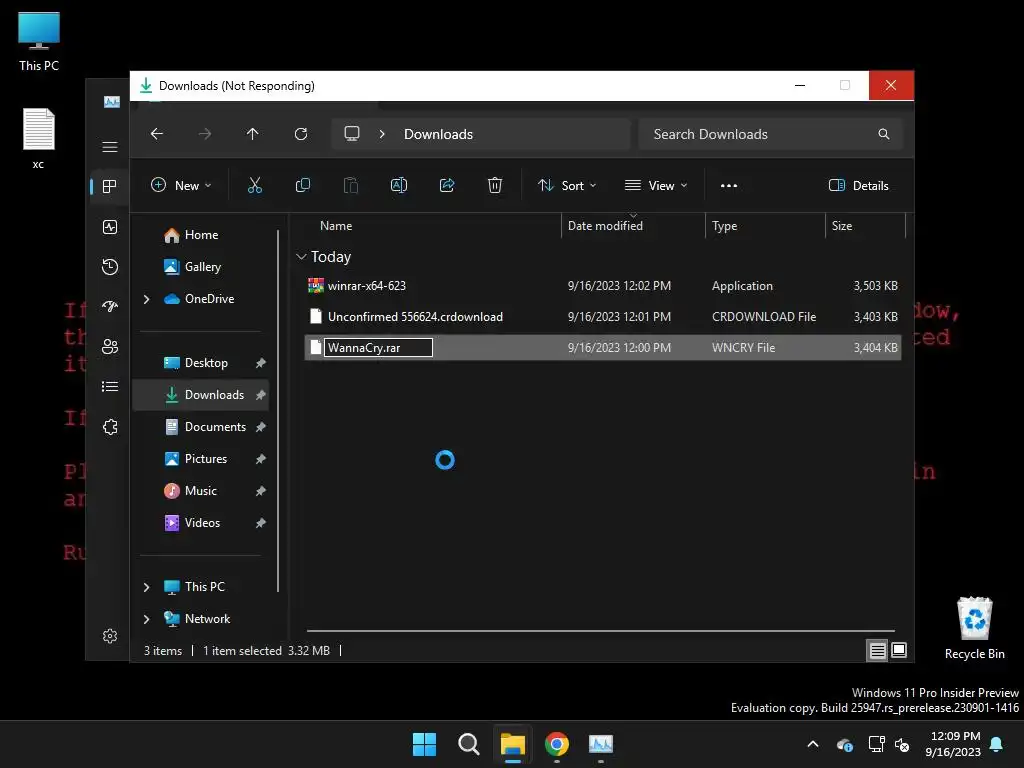Screen dimensions: 1024x768
Task: Click the horizontal scrollbar in file list
Action: tap(601, 631)
